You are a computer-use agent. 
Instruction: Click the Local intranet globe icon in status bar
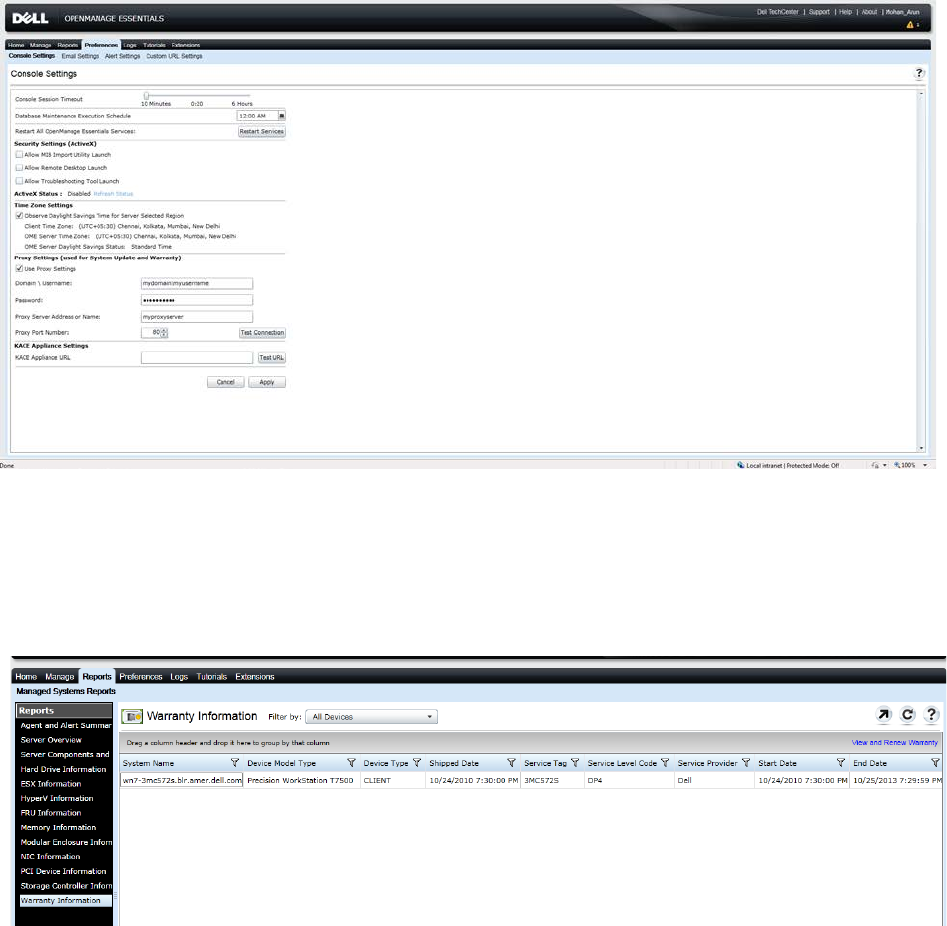click(740, 465)
